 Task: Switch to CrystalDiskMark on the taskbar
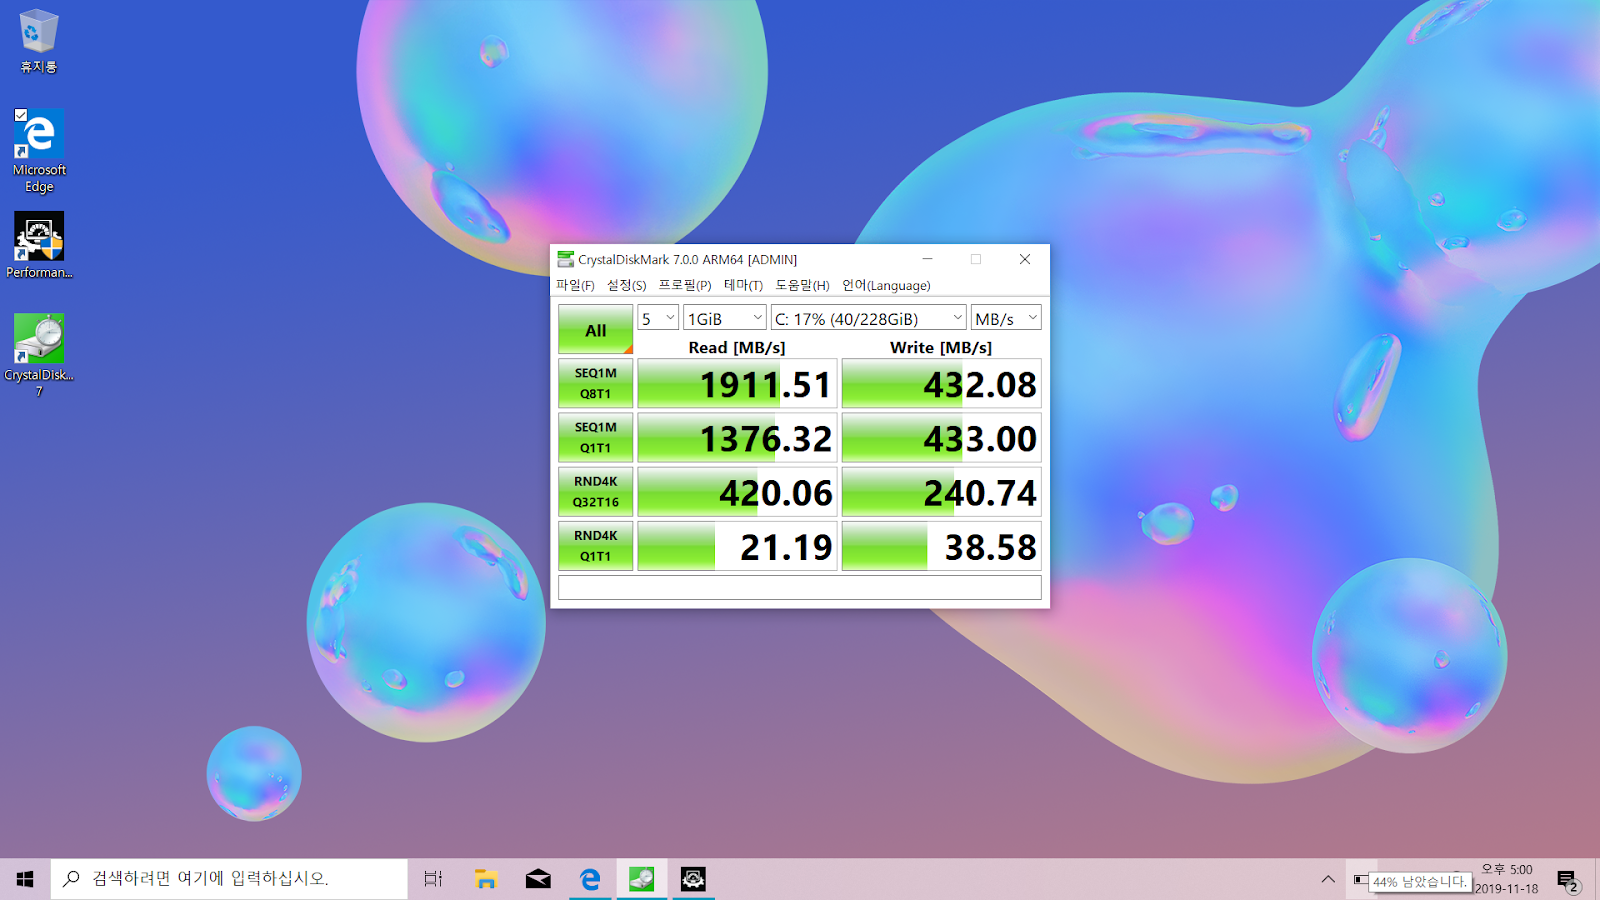pos(642,879)
